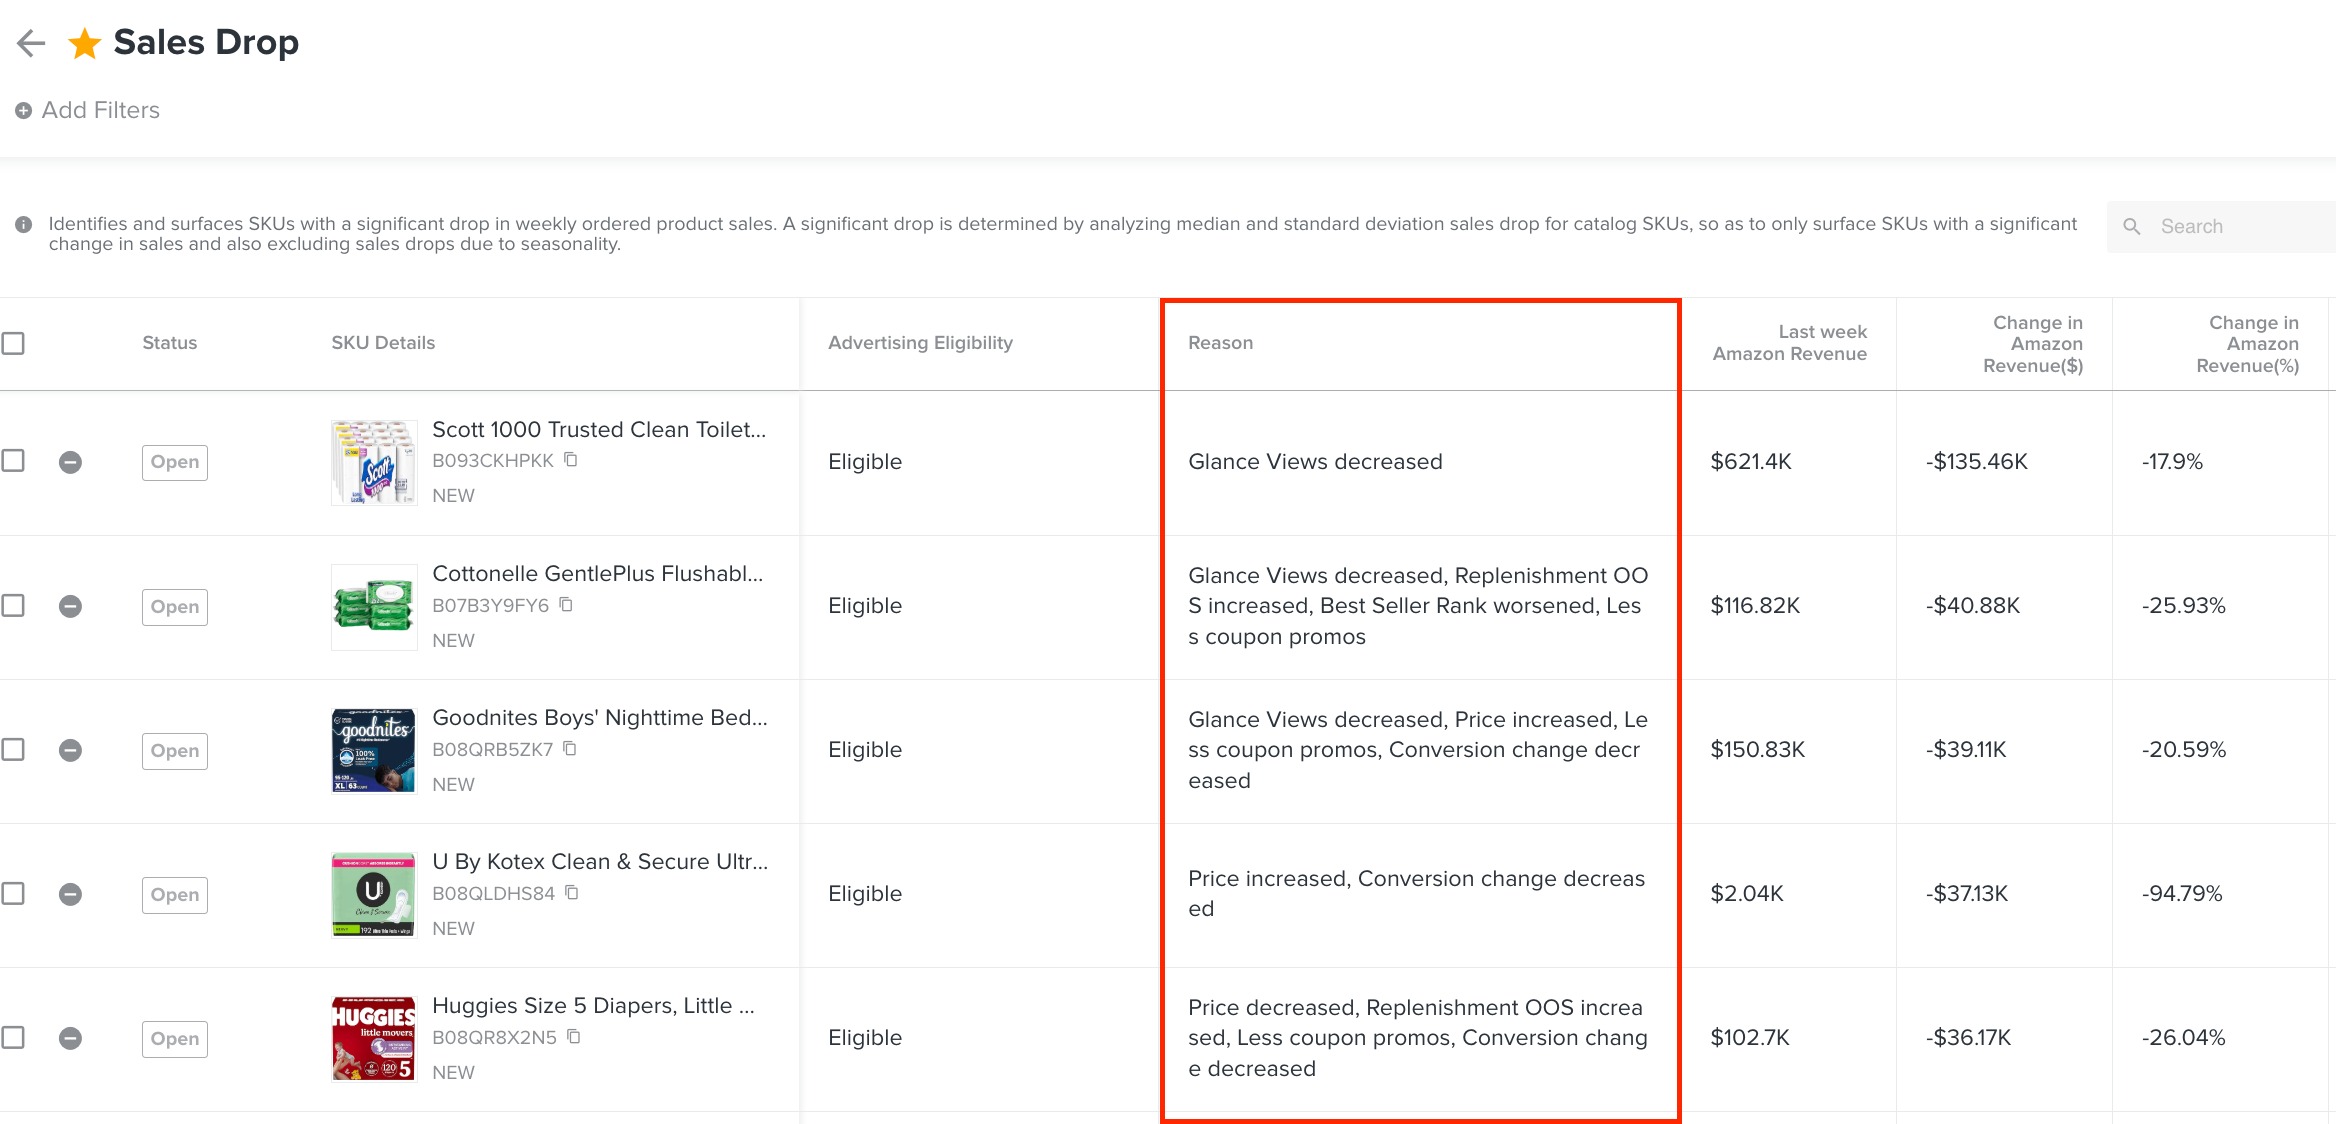Click the -$36.17K change cell
The width and height of the screenshot is (2336, 1124).
point(1967,1038)
